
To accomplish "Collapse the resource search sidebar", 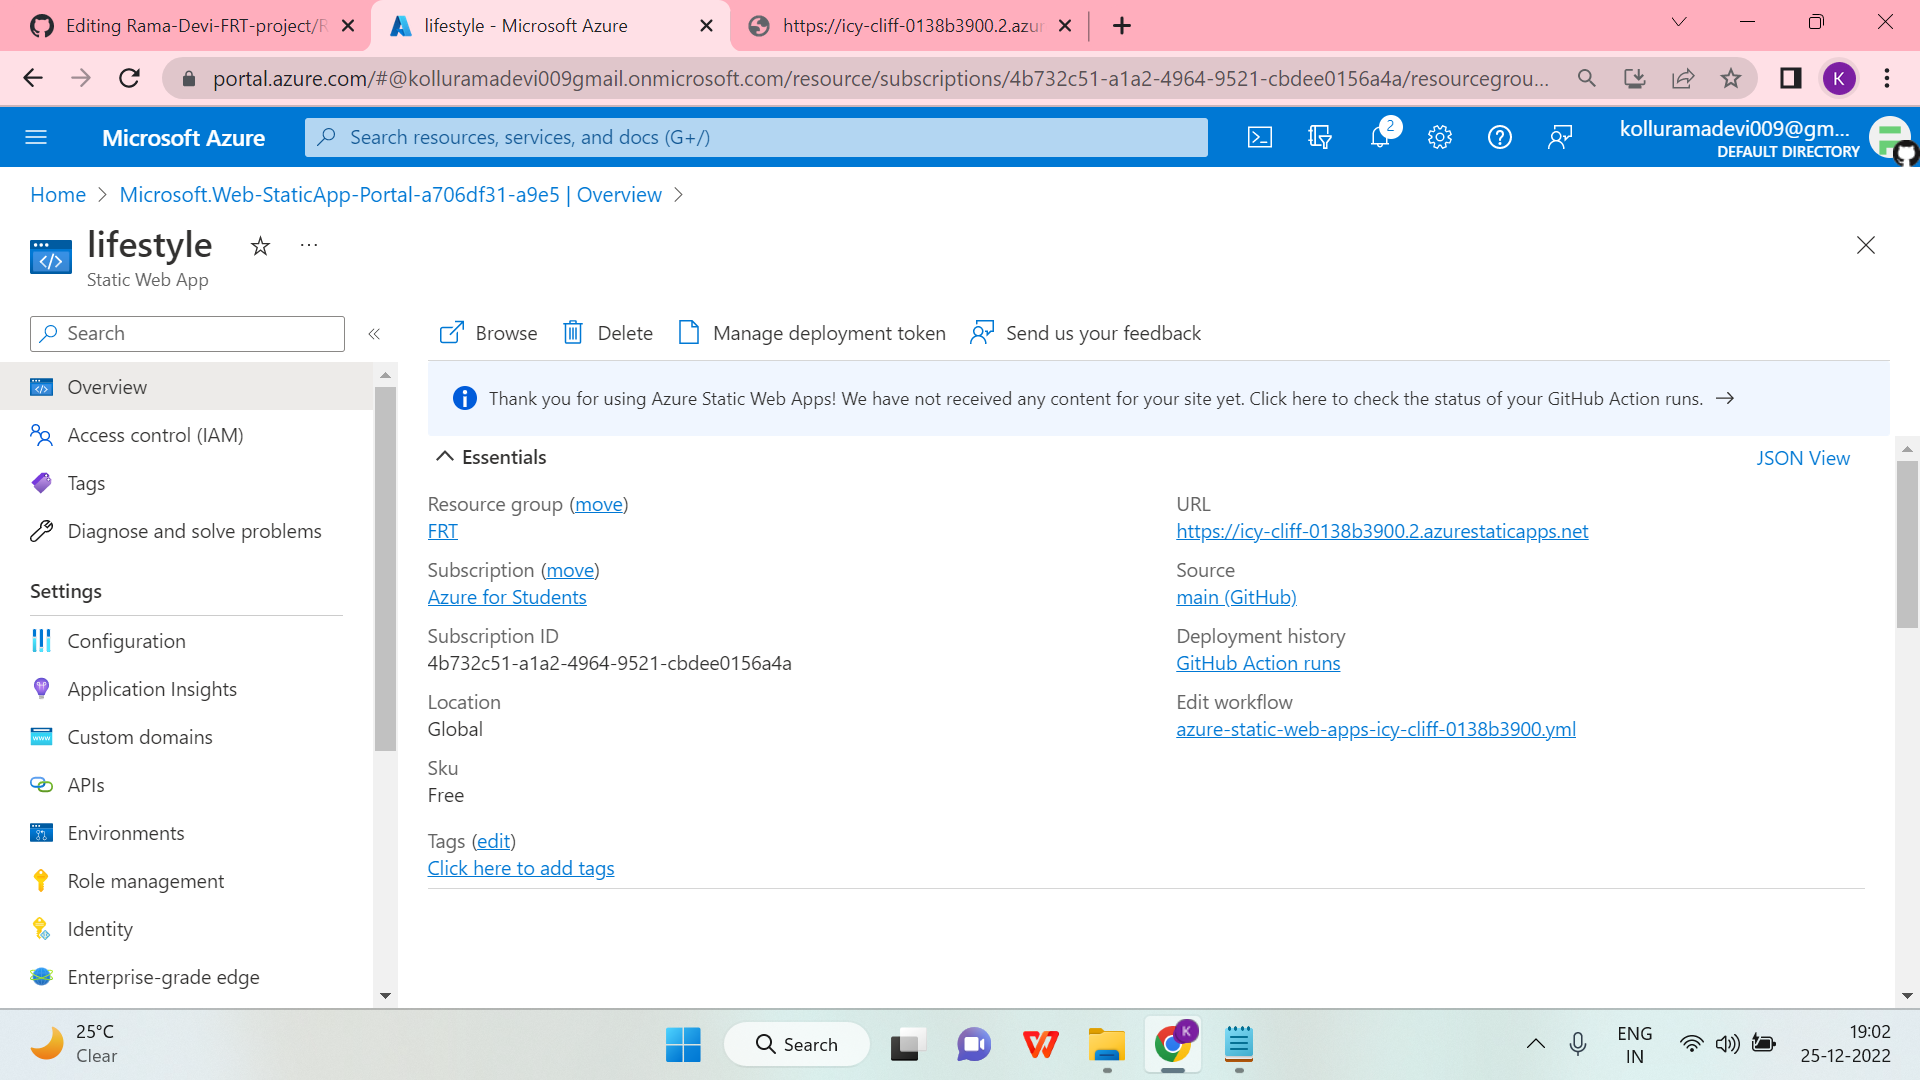I will 375,334.
